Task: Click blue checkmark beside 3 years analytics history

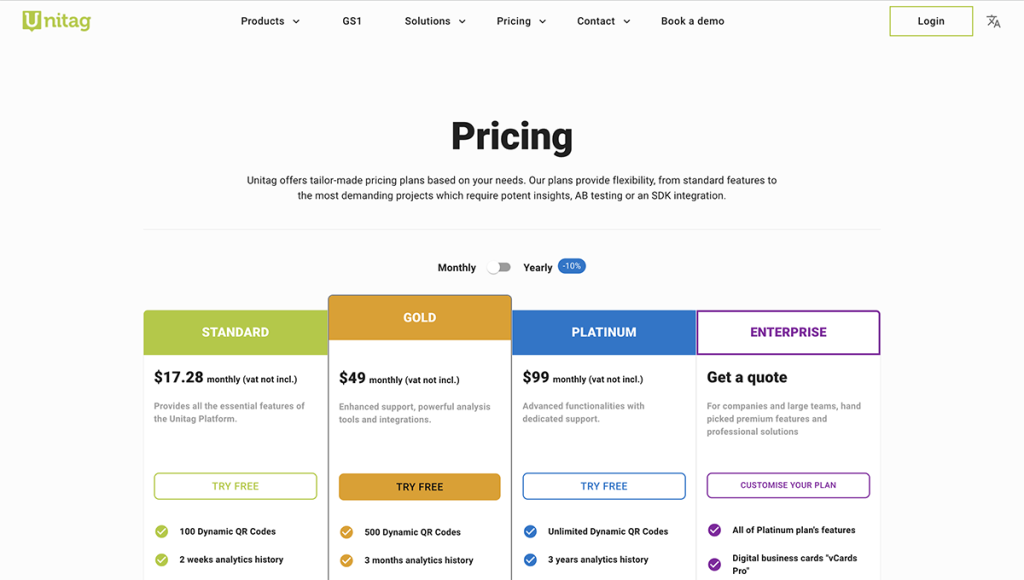Action: tap(532, 560)
